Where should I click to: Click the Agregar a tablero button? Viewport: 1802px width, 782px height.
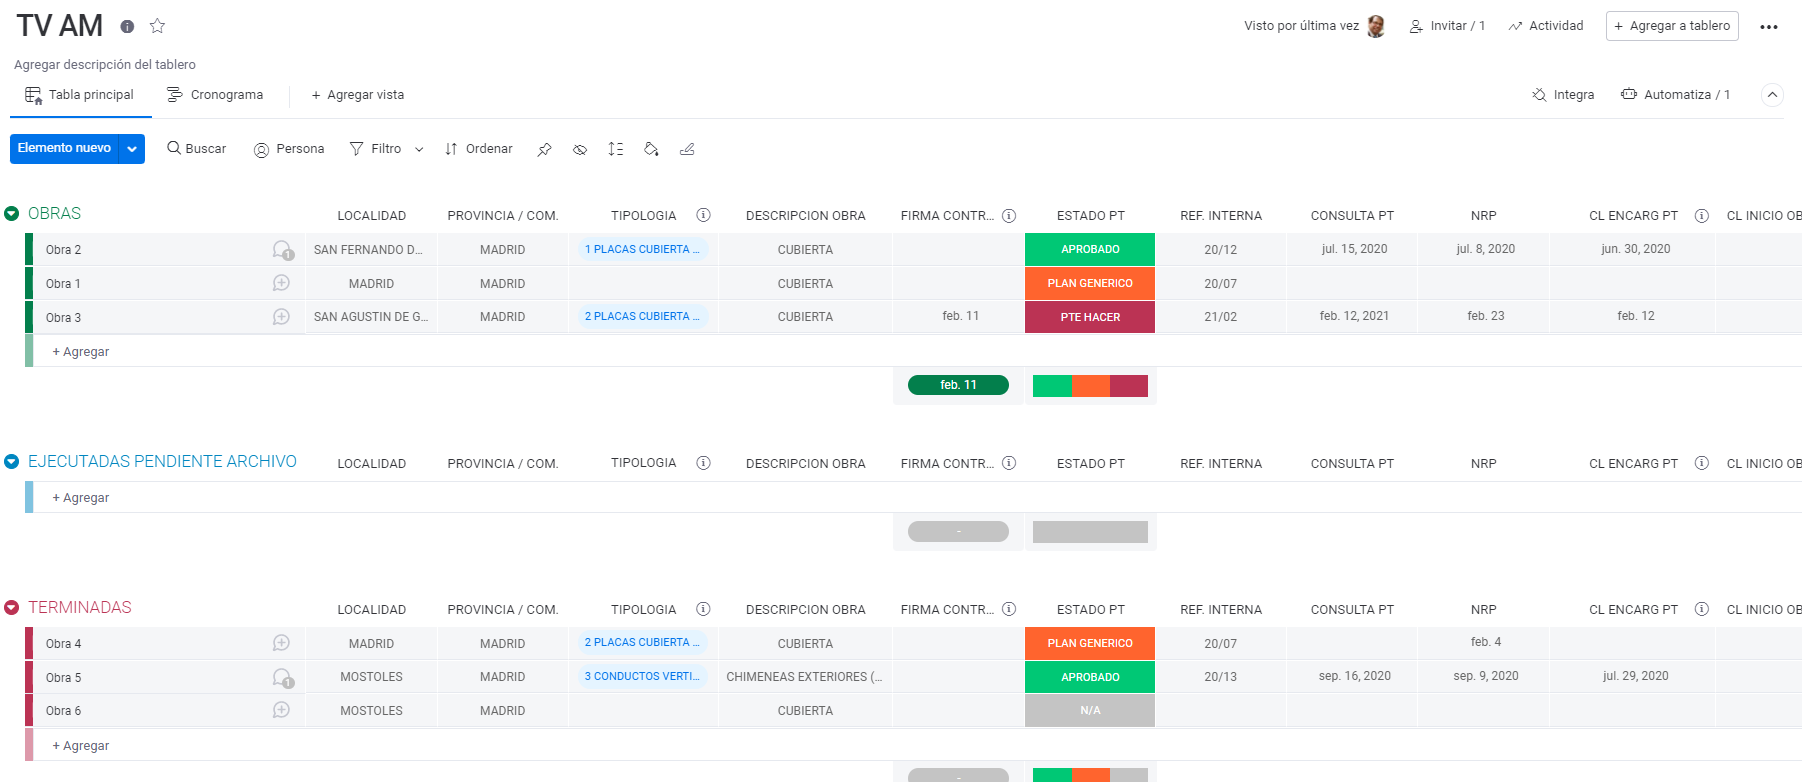1671,26
